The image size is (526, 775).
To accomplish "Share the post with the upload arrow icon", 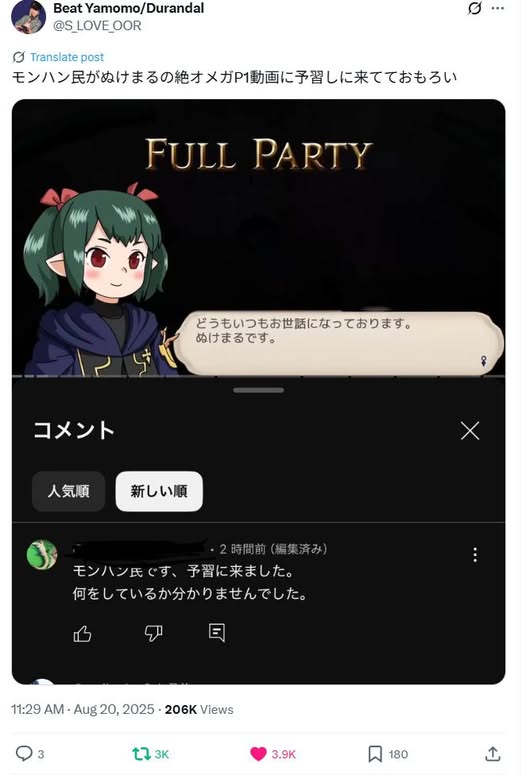I will 492,754.
